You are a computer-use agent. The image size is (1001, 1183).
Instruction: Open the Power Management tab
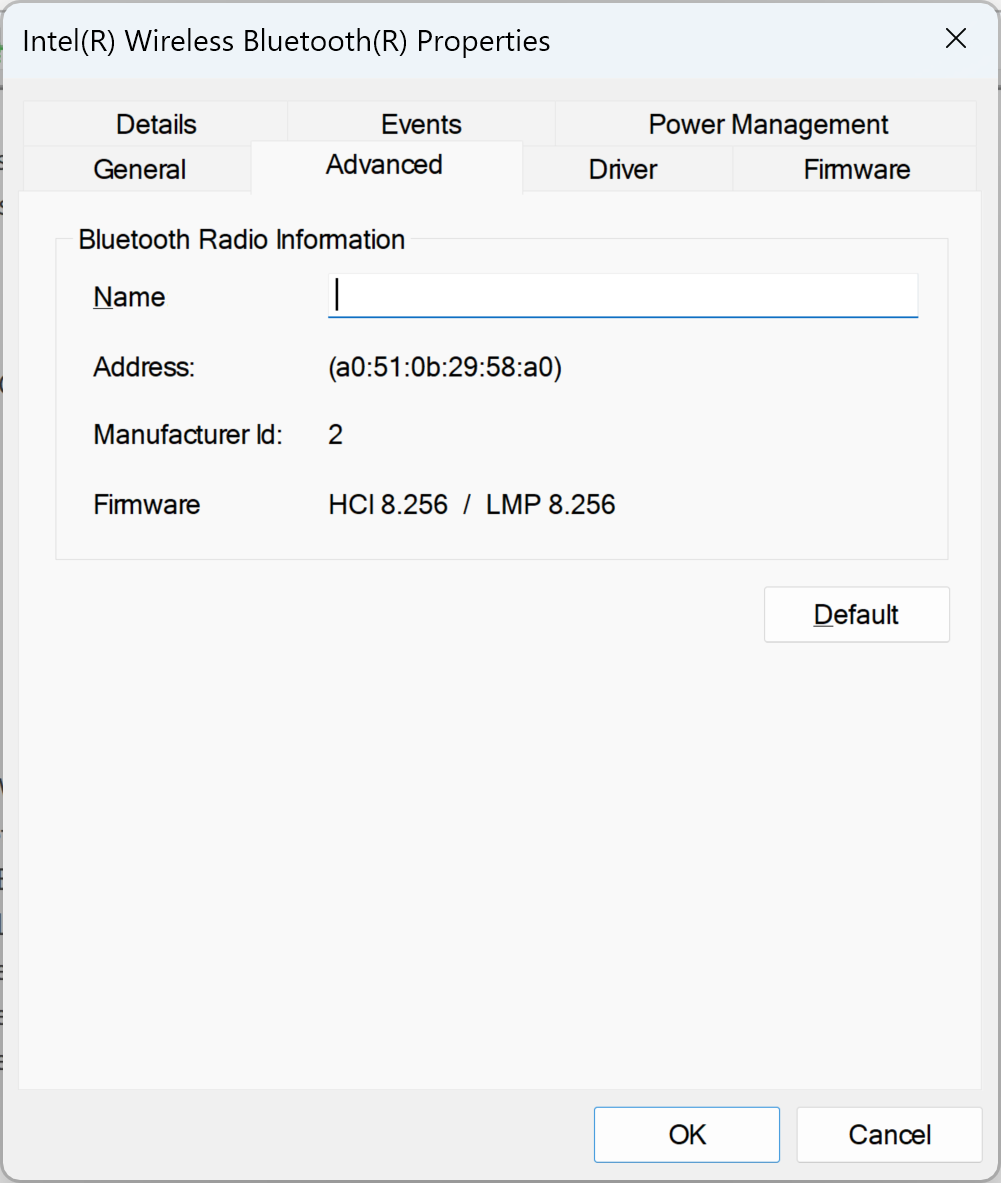point(767,124)
